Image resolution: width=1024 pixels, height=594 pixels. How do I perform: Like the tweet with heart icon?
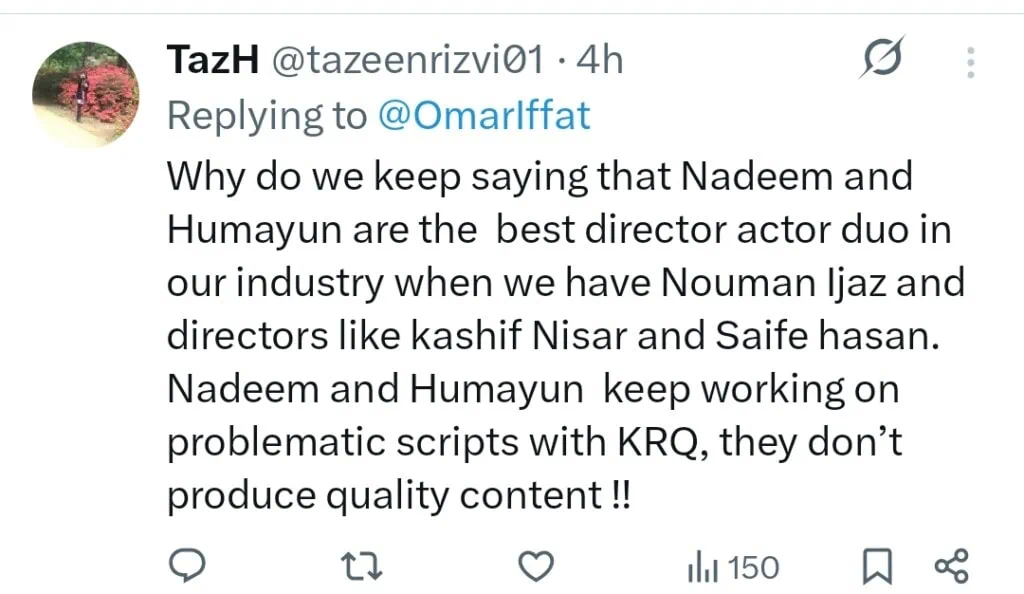(538, 568)
